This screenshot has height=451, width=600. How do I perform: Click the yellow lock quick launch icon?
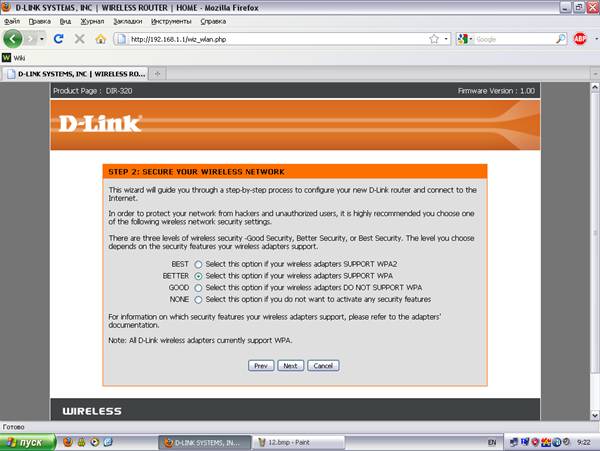[x=82, y=442]
